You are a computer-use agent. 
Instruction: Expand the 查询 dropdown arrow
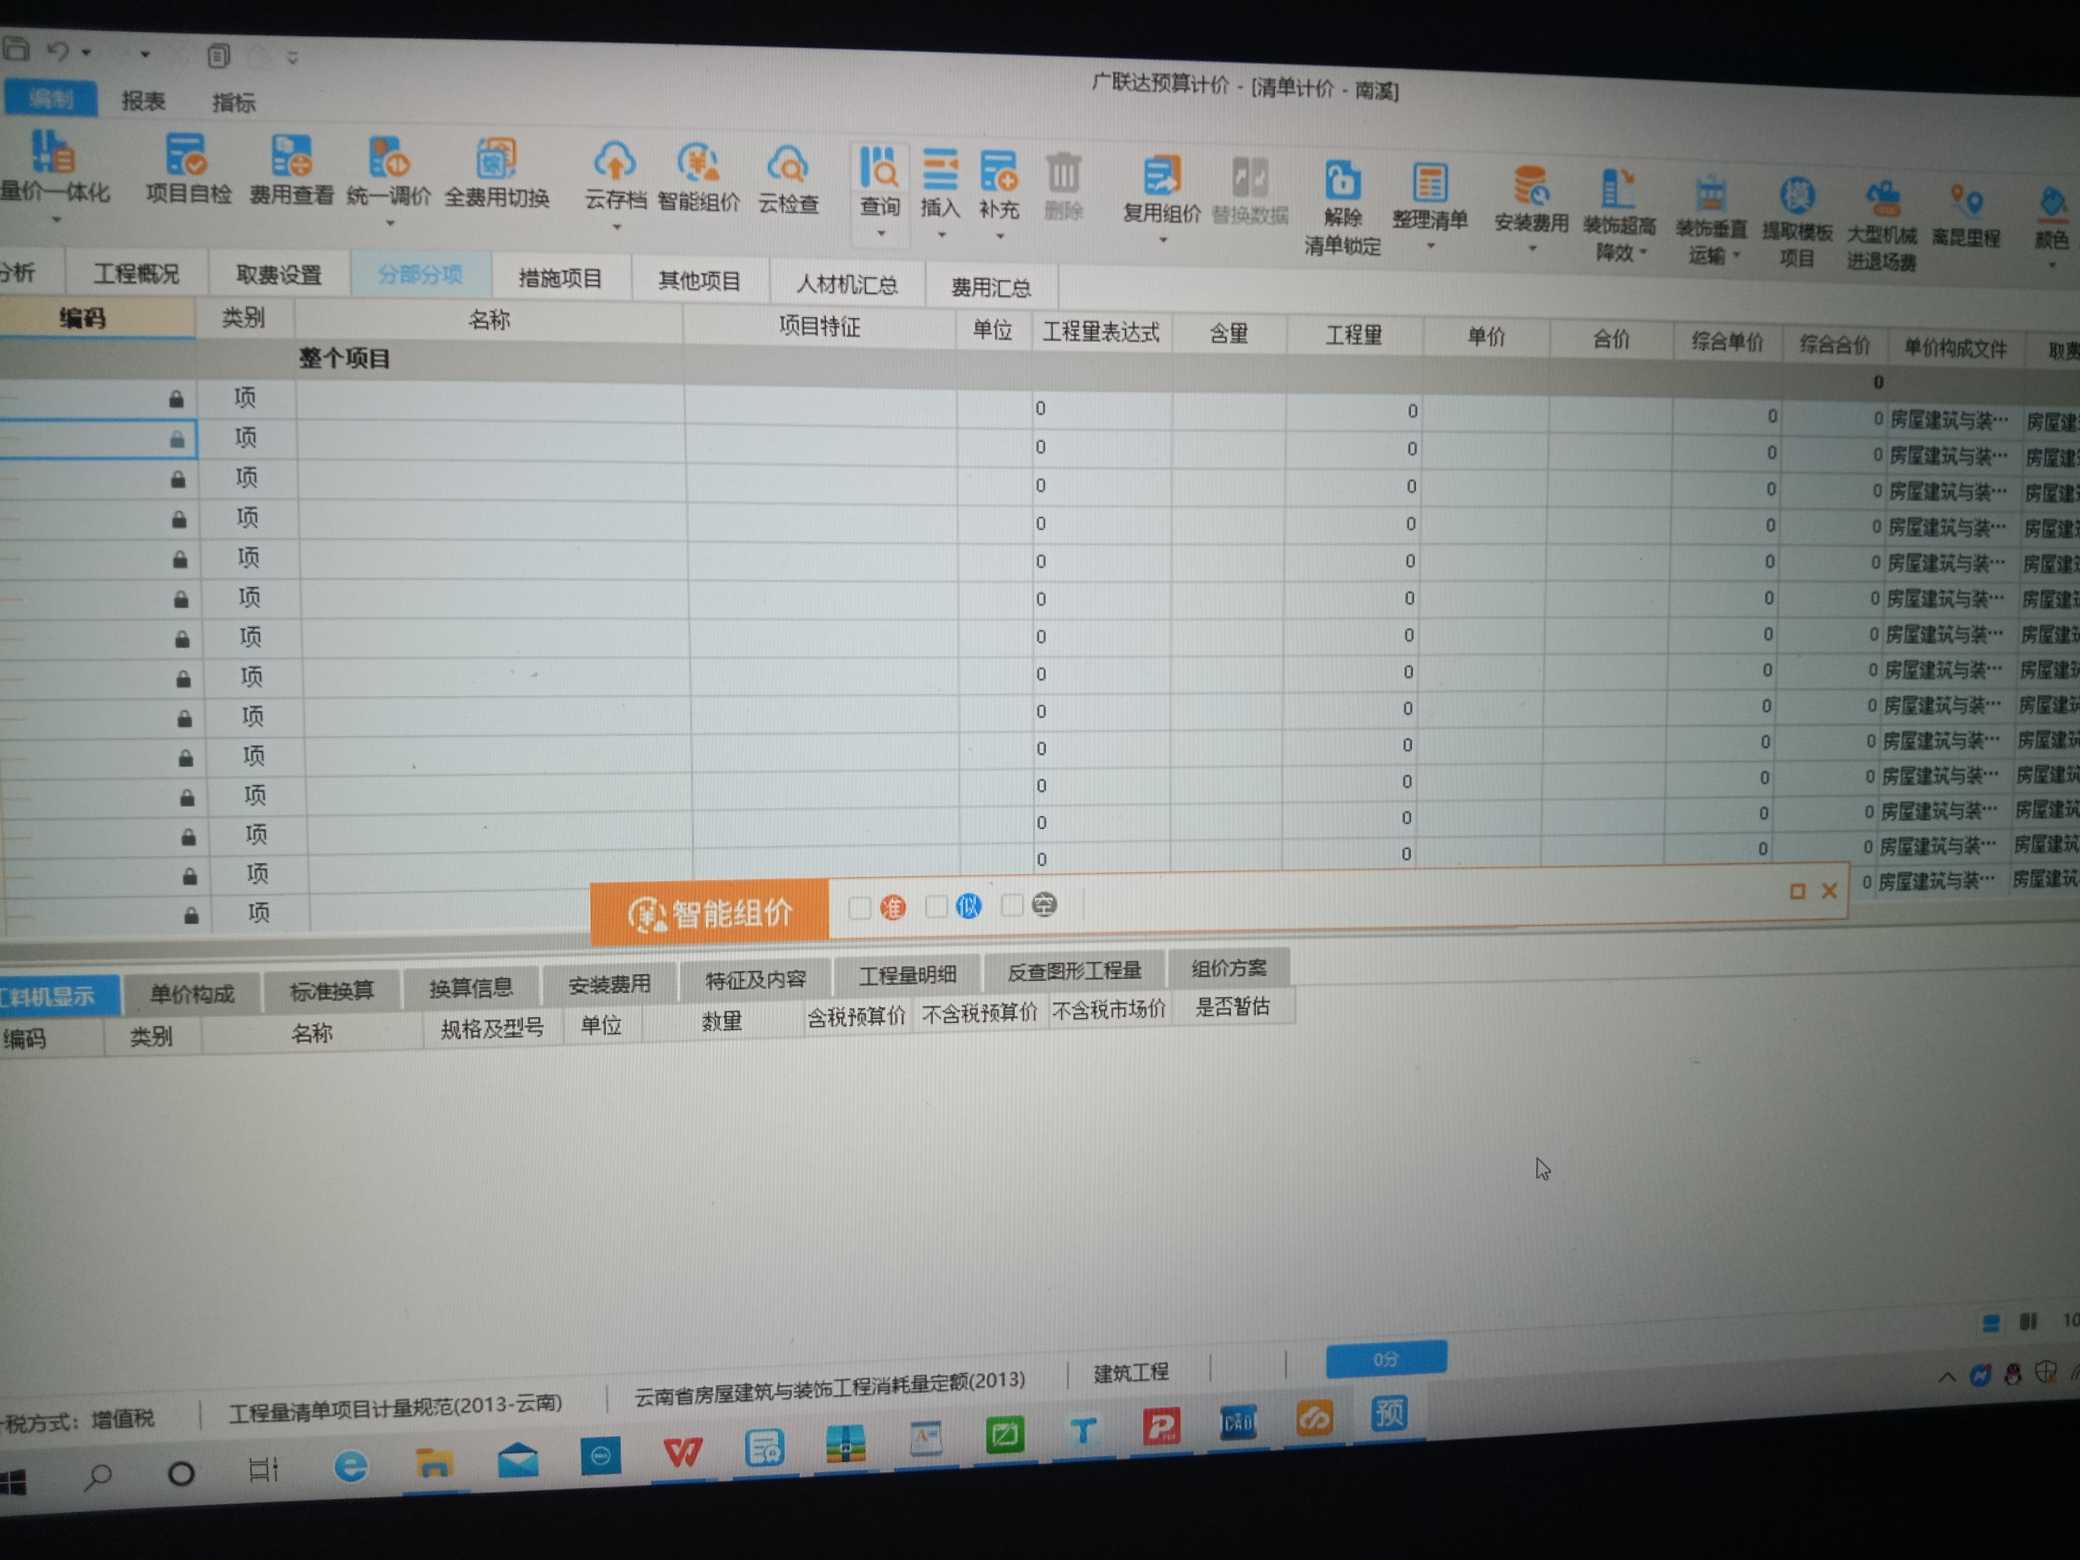coord(881,234)
